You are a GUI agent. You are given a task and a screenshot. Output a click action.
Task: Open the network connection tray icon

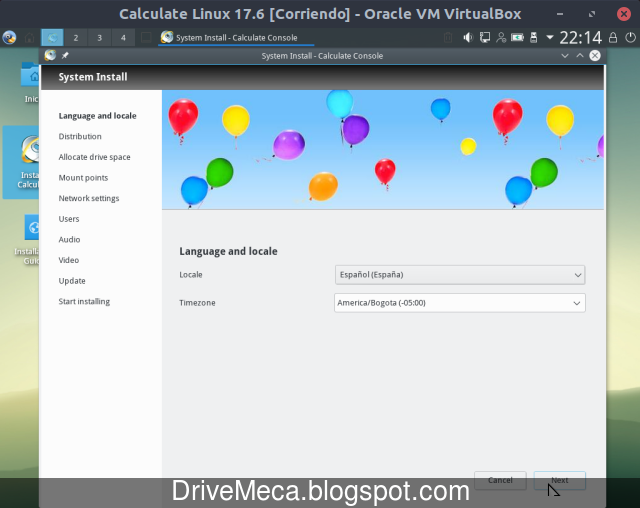pyautogui.click(x=484, y=38)
